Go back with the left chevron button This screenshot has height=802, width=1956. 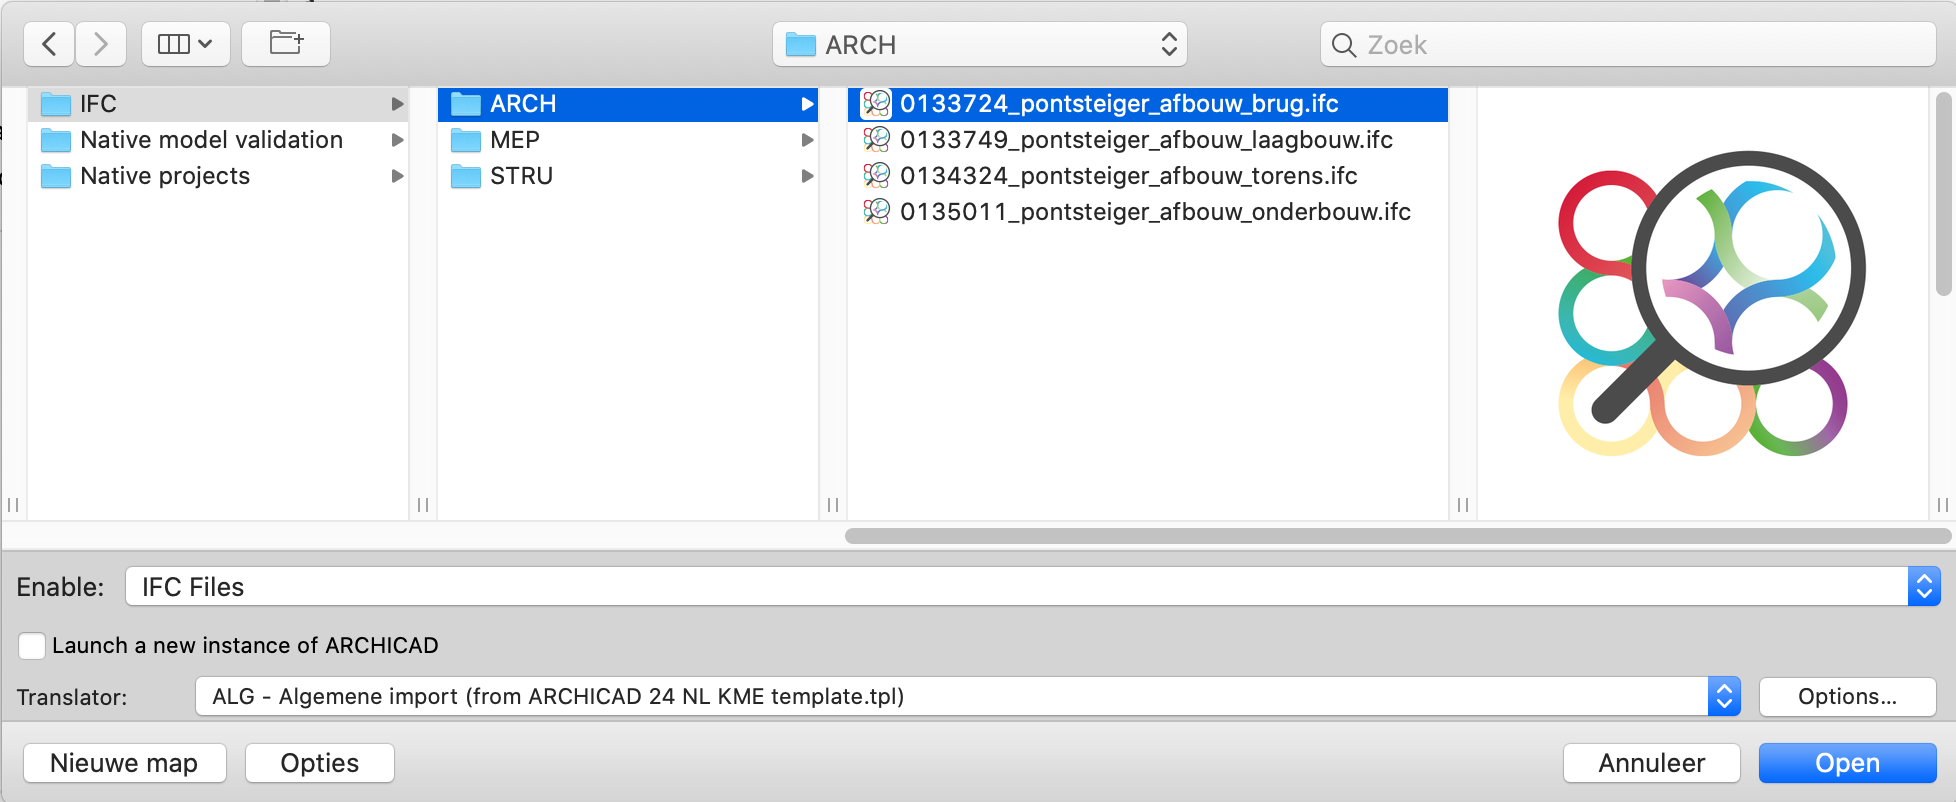pyautogui.click(x=49, y=44)
